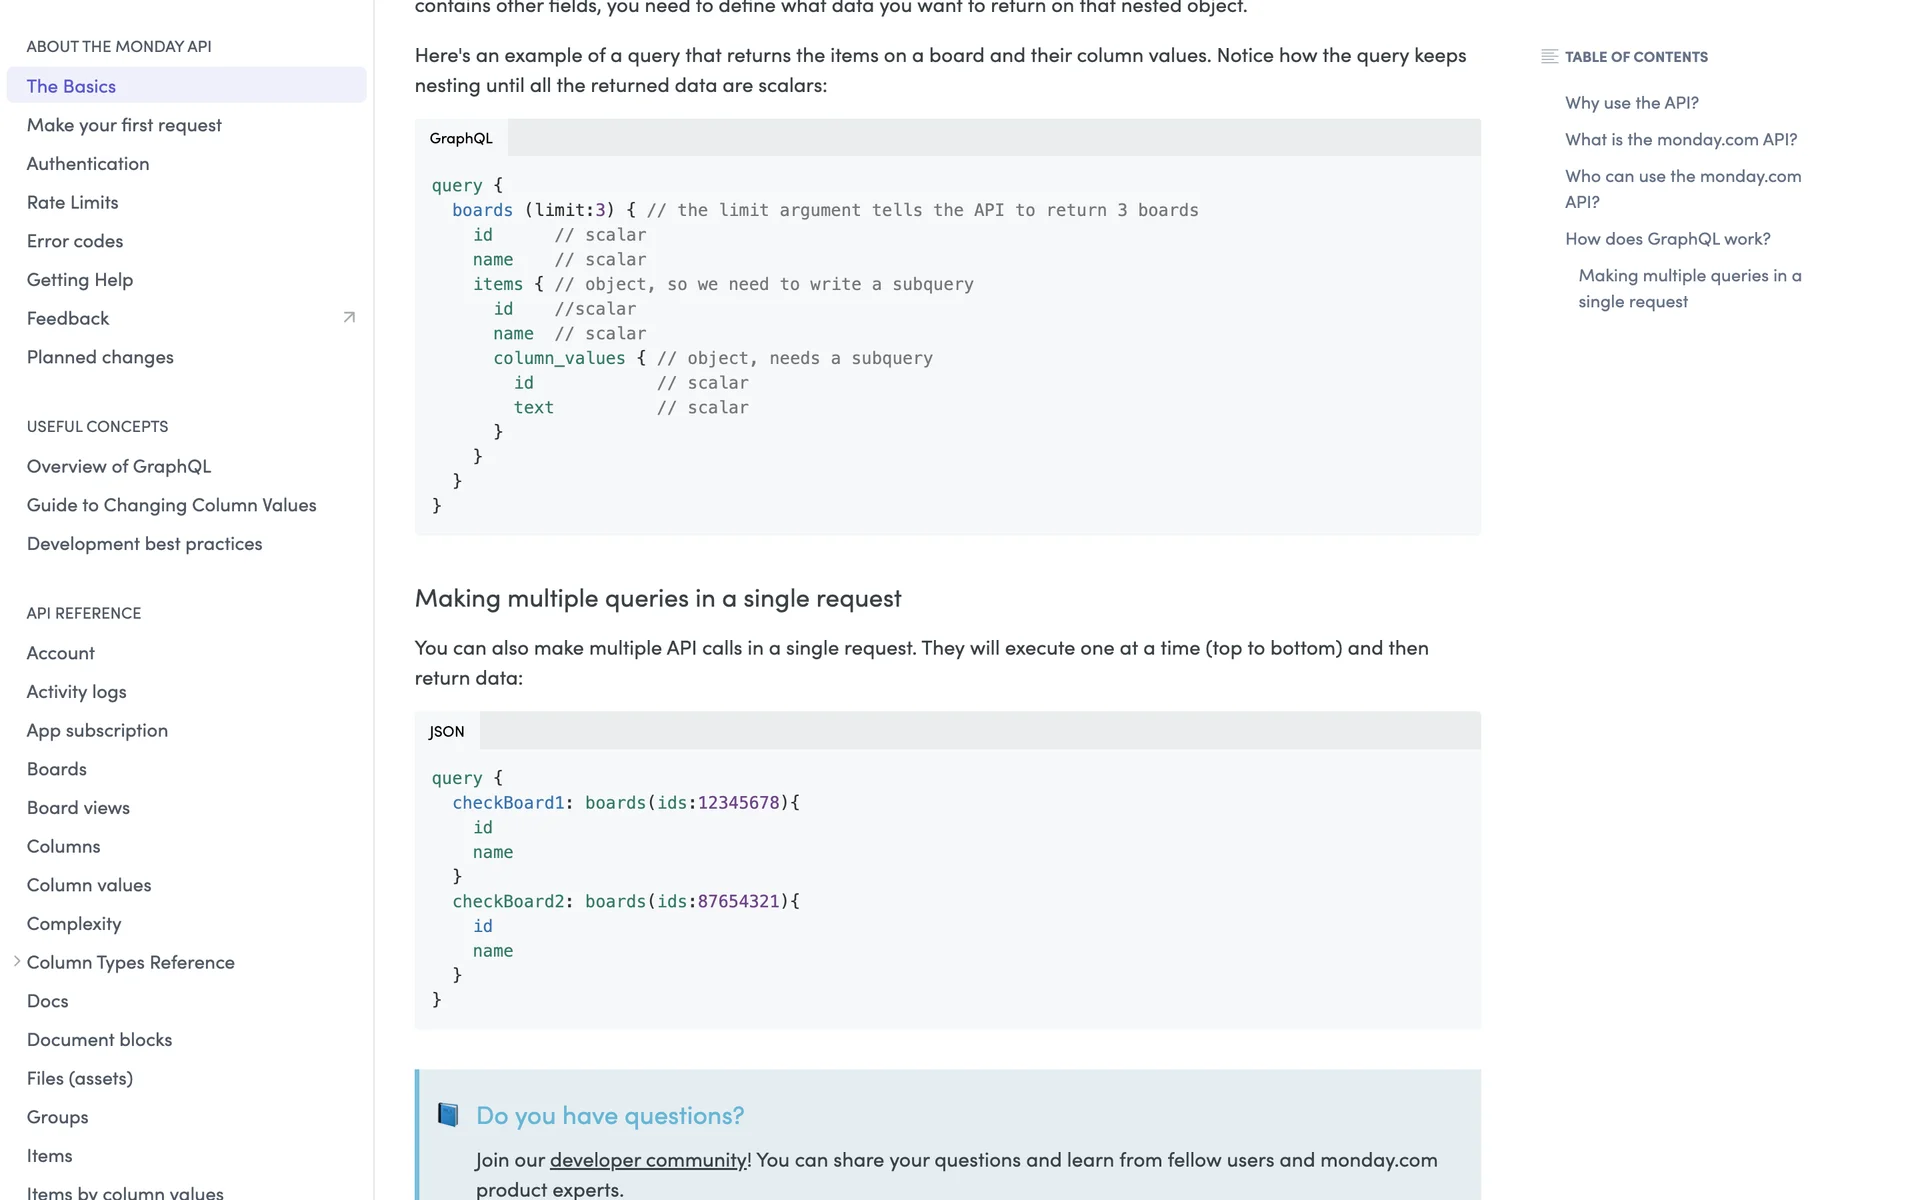Click The Basics highlighted sidebar item
This screenshot has width=1920, height=1200.
(x=71, y=86)
